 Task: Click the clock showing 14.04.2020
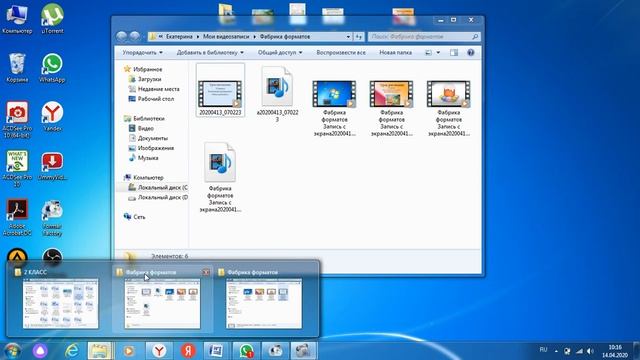point(615,351)
